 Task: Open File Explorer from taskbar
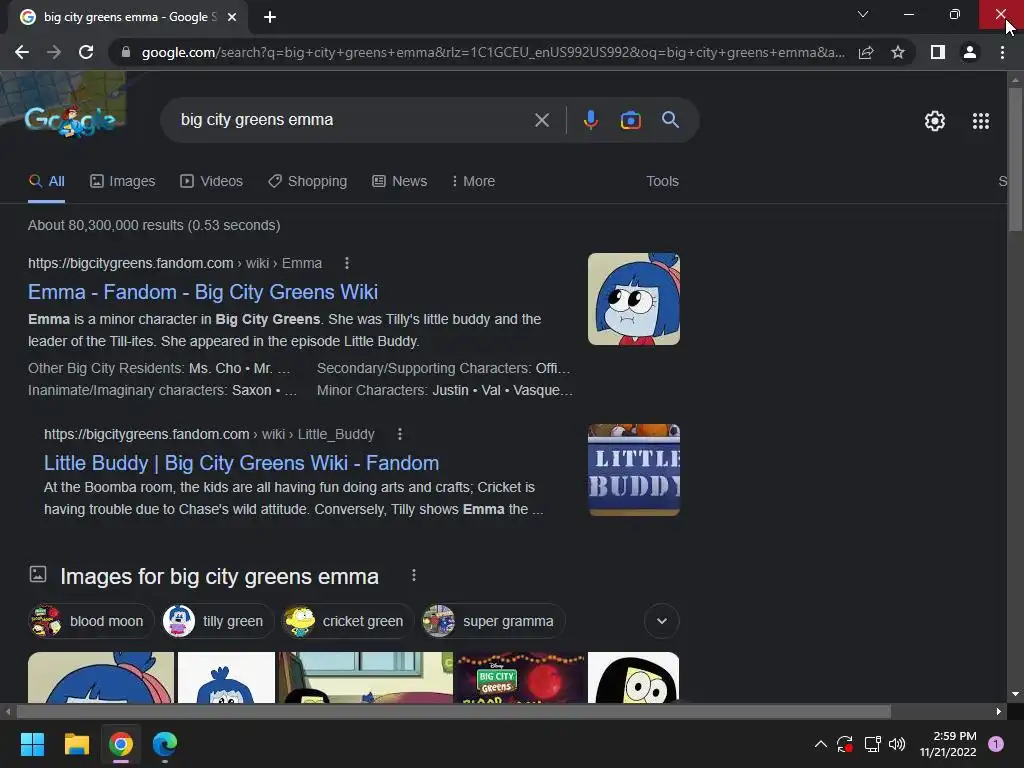tap(76, 744)
